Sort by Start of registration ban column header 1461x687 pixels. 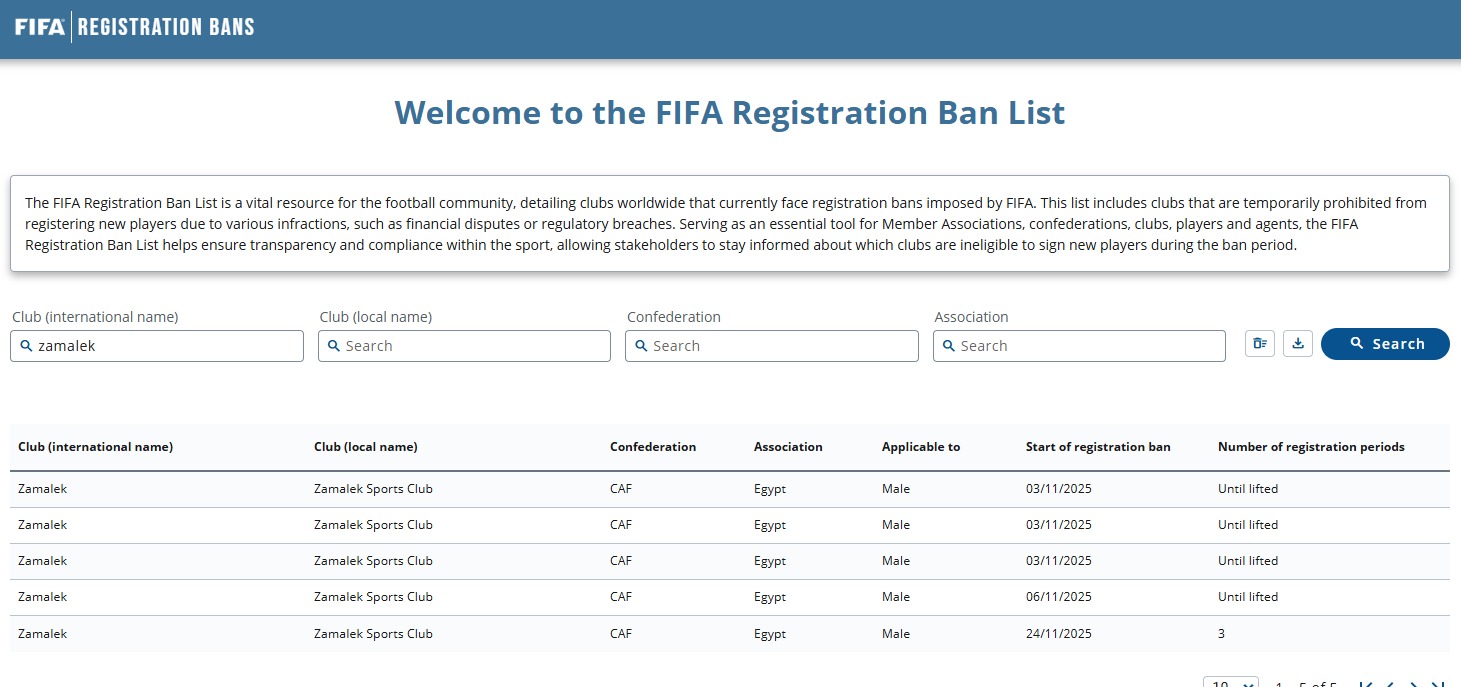pos(1097,447)
